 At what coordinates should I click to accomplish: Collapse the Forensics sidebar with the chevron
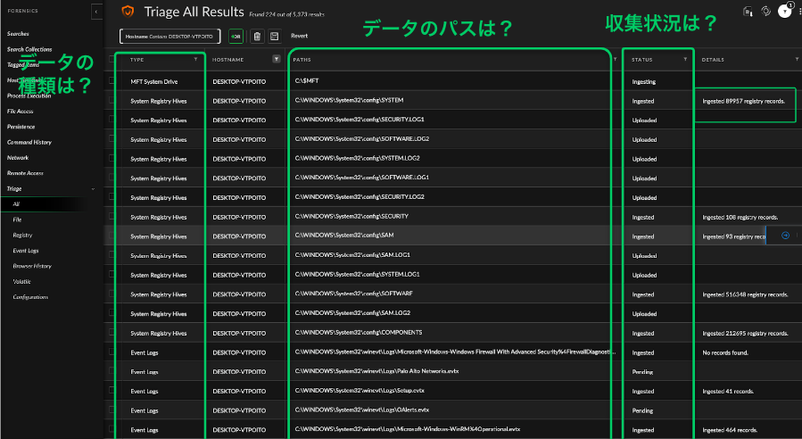coord(96,12)
